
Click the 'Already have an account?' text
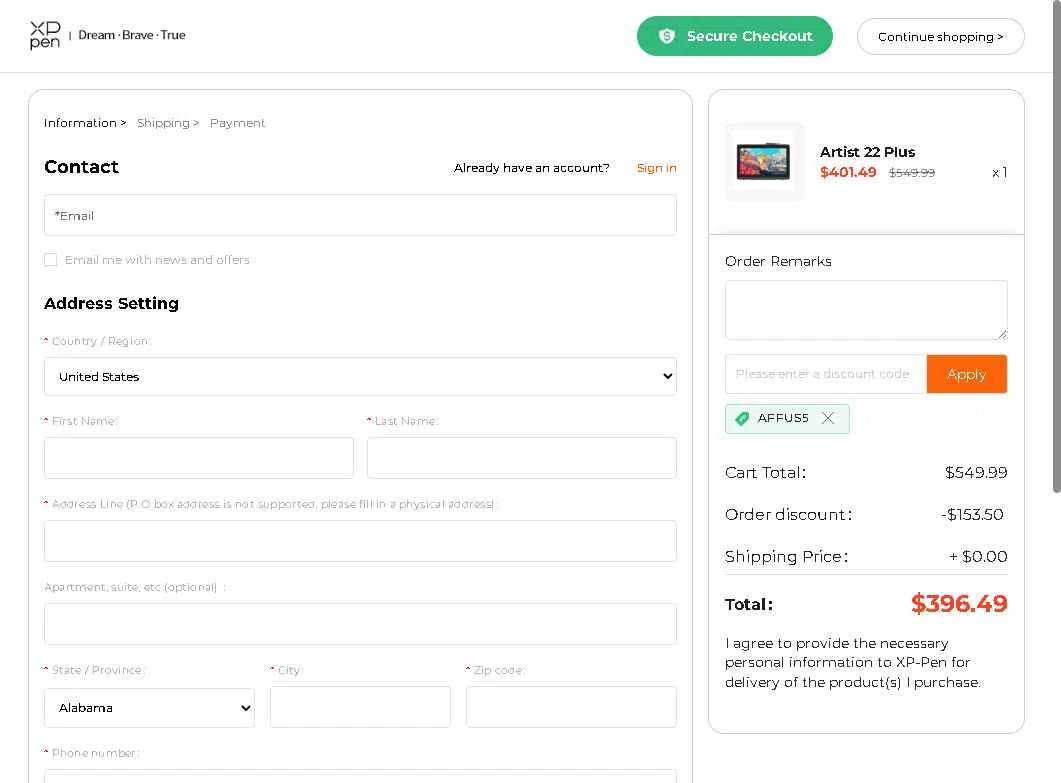click(531, 168)
